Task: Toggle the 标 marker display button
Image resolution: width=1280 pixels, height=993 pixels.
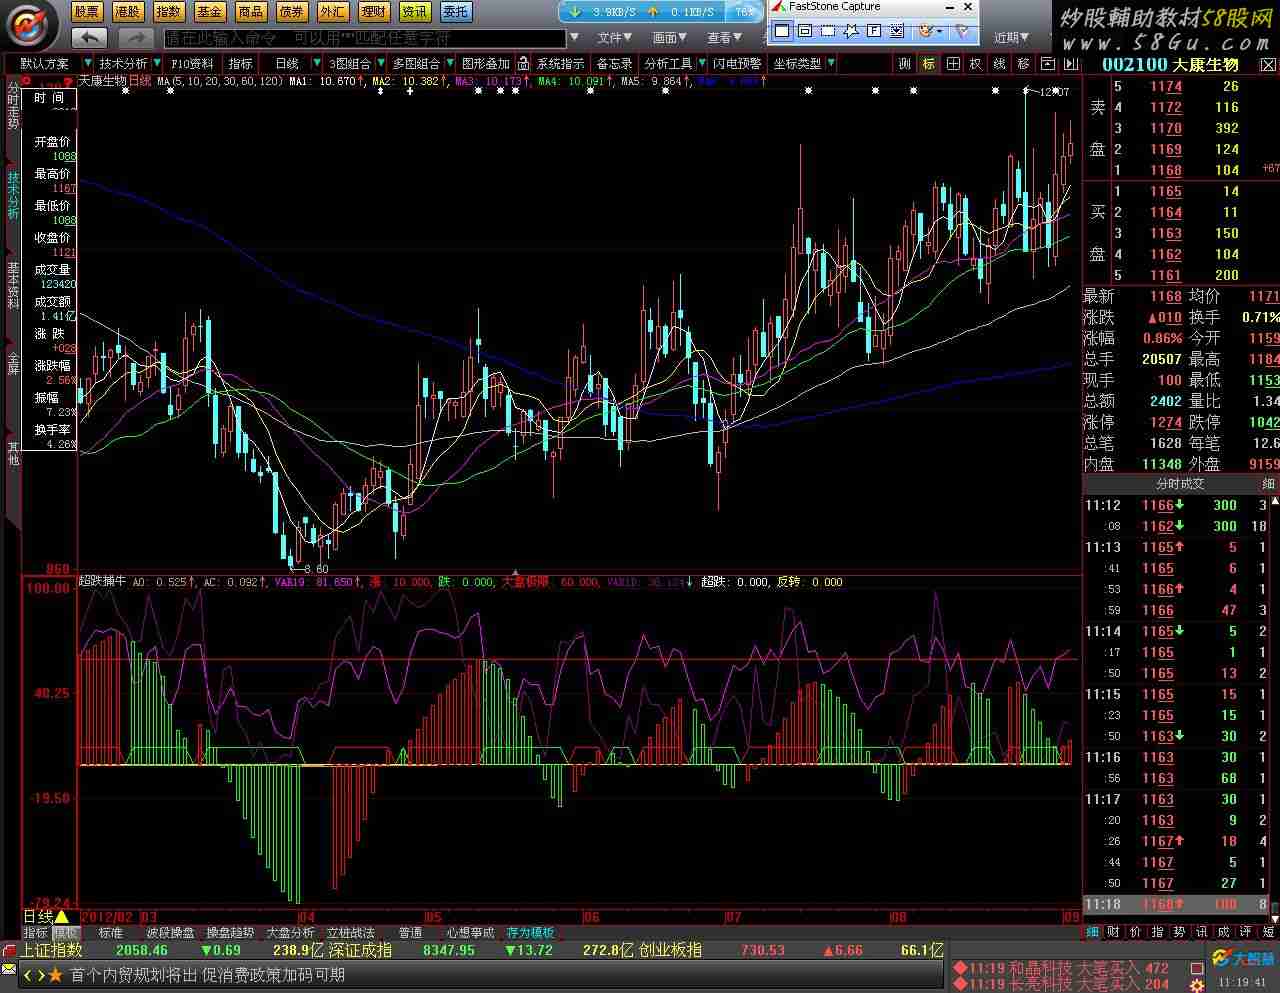Action: [x=929, y=63]
